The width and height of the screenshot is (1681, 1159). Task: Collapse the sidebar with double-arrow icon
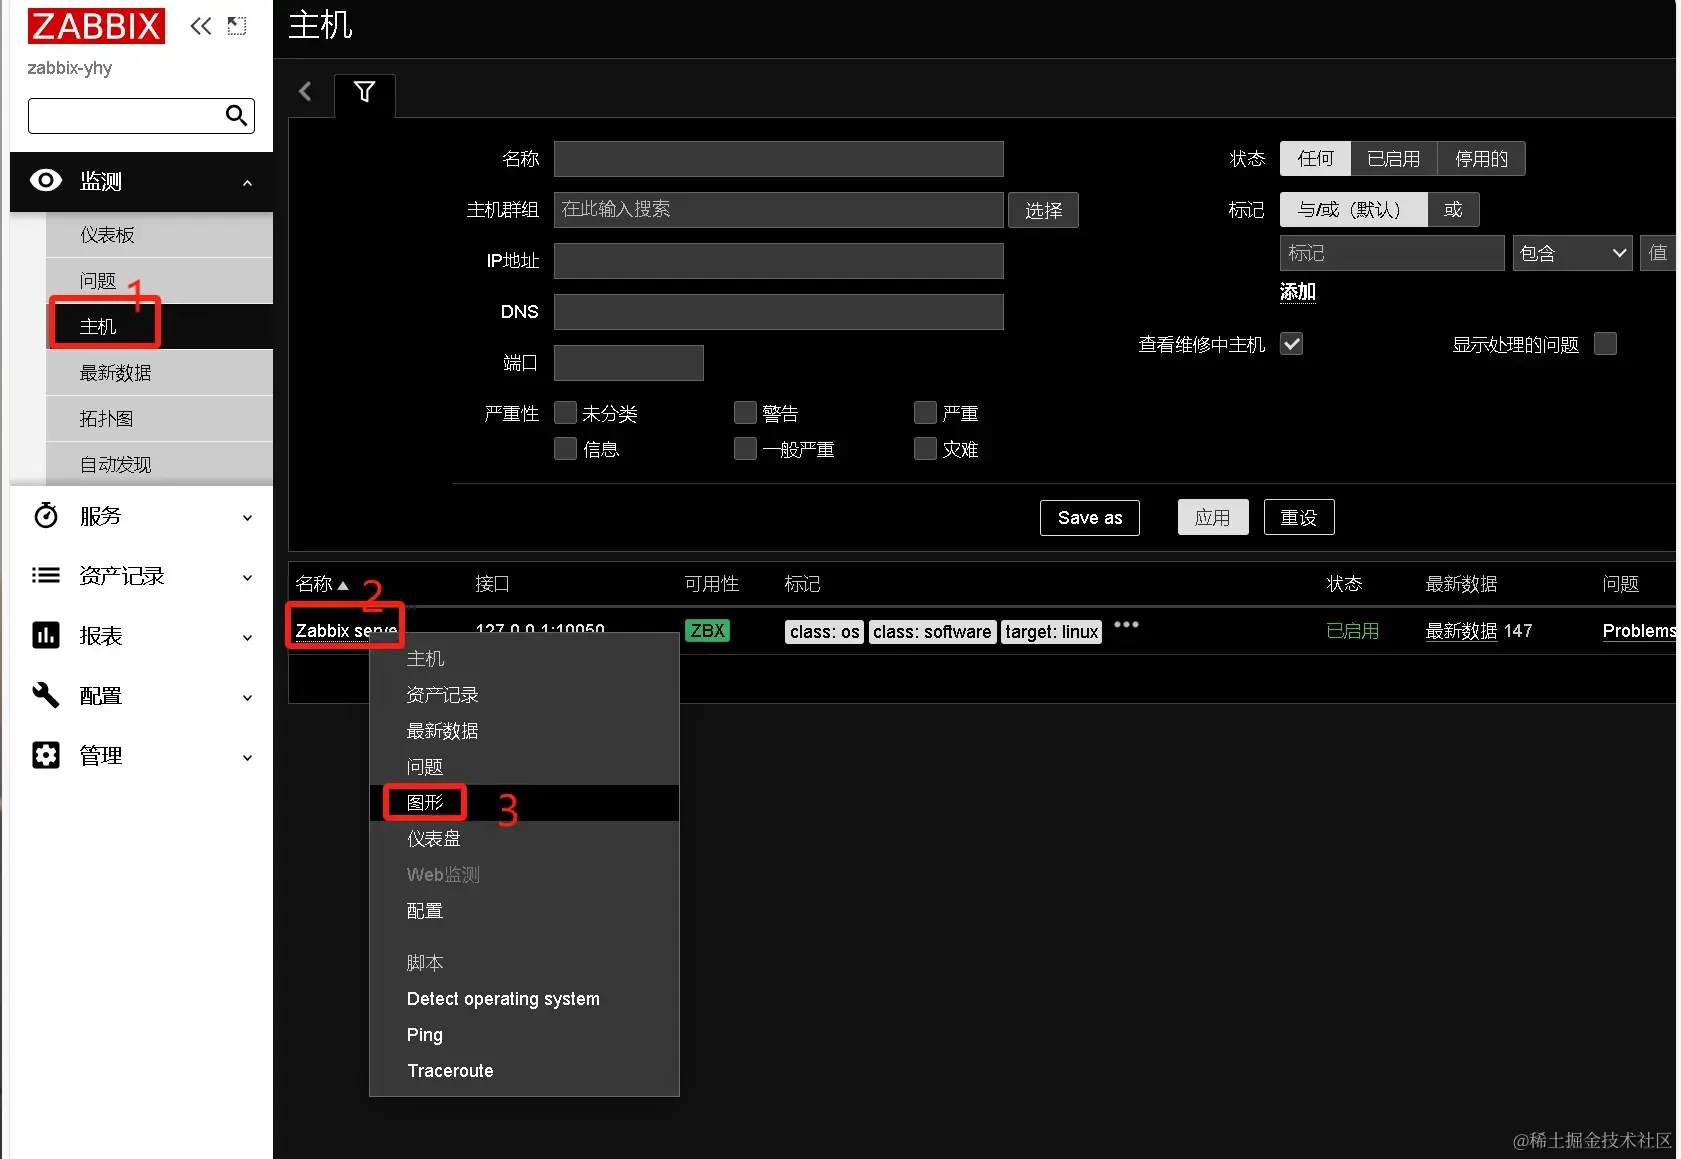pos(201,26)
